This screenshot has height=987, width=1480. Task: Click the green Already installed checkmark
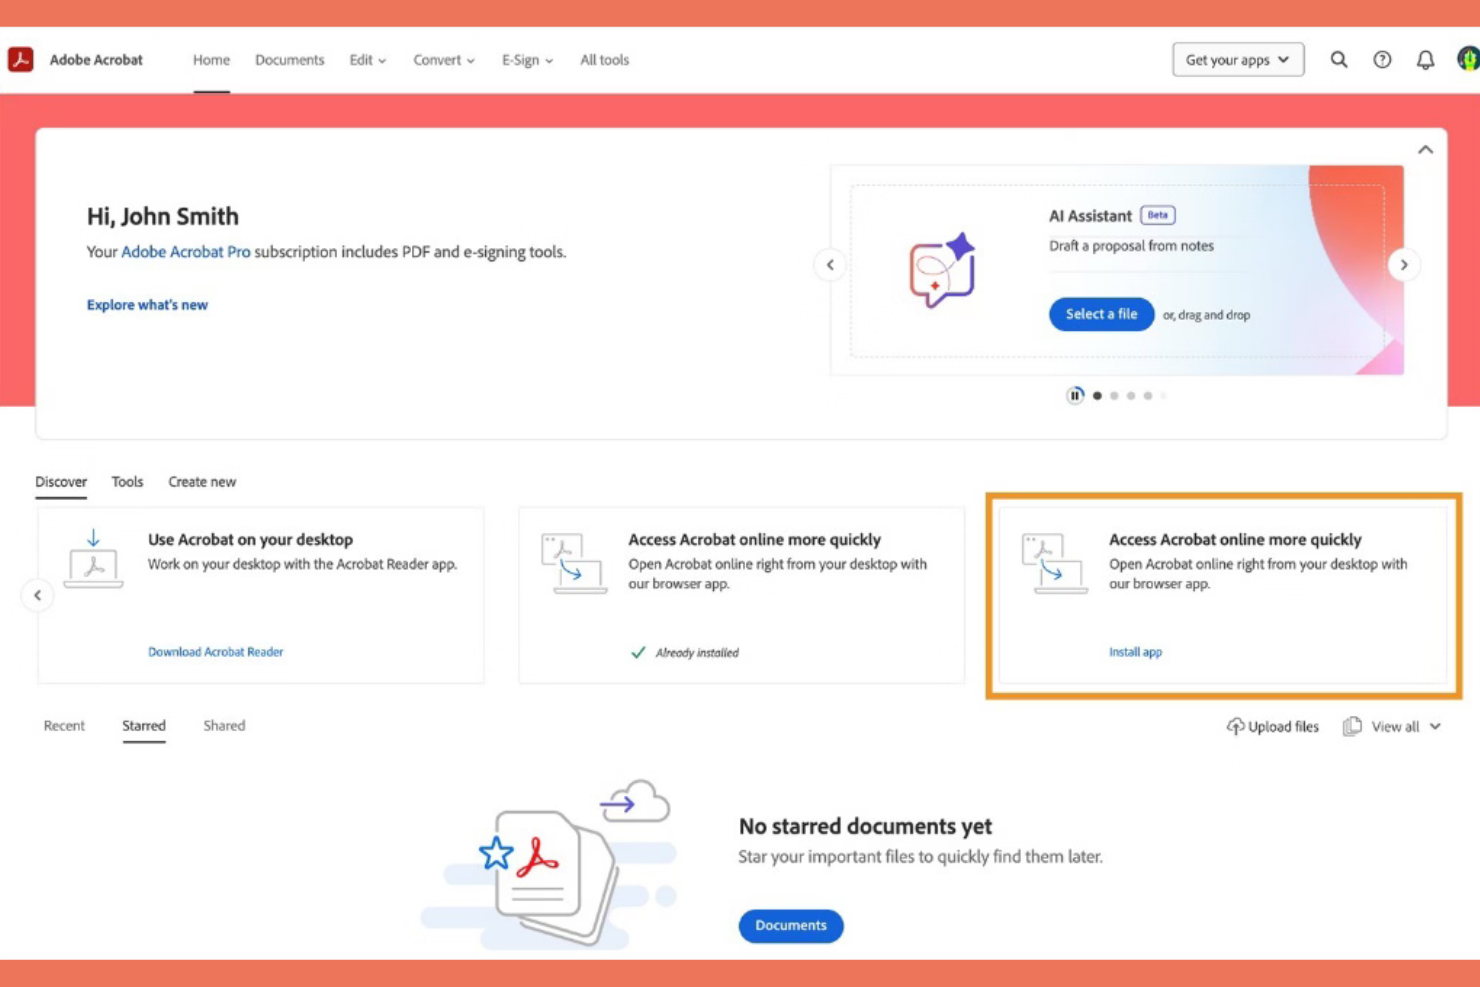tap(638, 652)
